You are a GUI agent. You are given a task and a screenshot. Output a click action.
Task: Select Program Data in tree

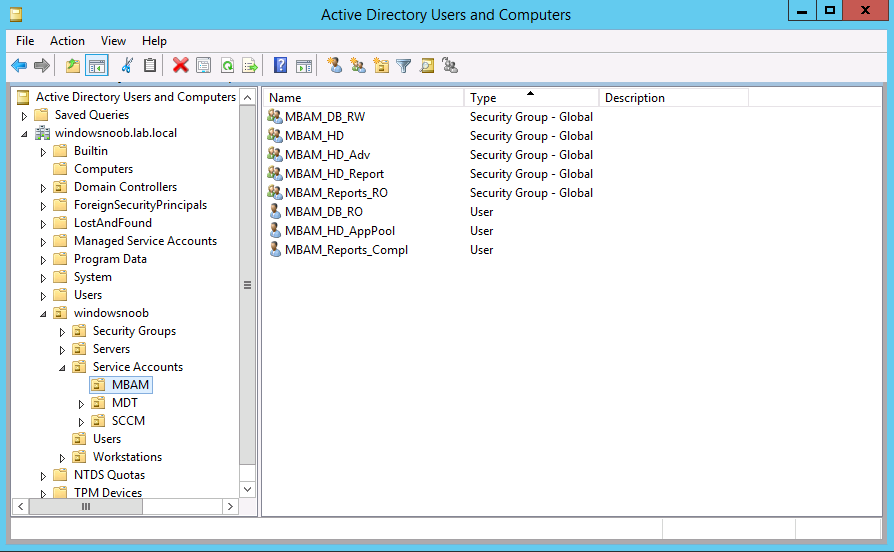coord(110,259)
